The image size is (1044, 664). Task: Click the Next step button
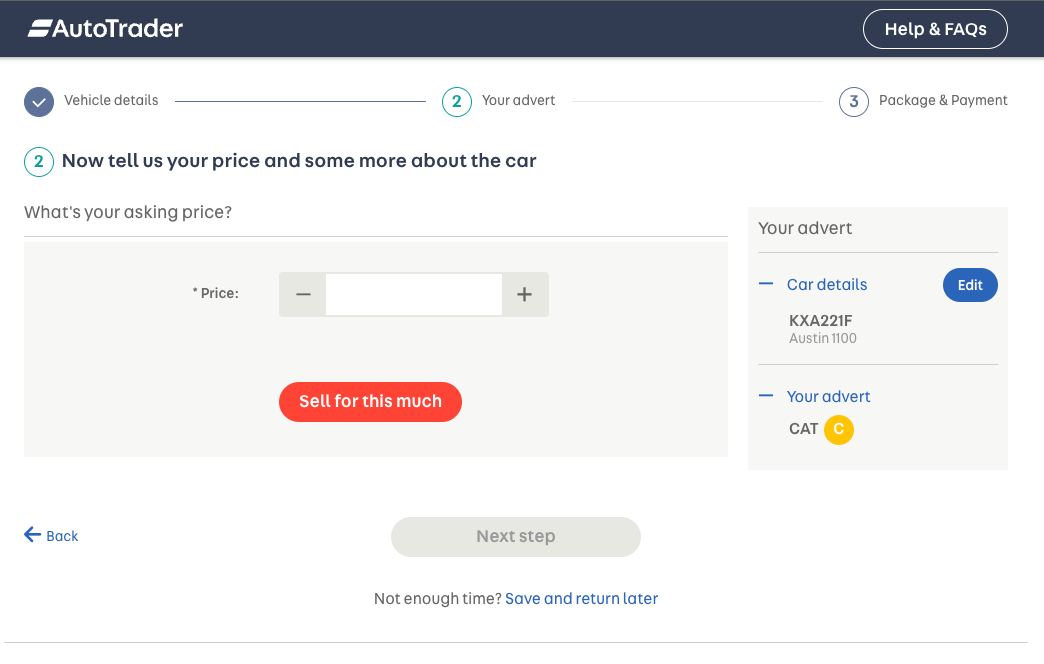click(515, 537)
